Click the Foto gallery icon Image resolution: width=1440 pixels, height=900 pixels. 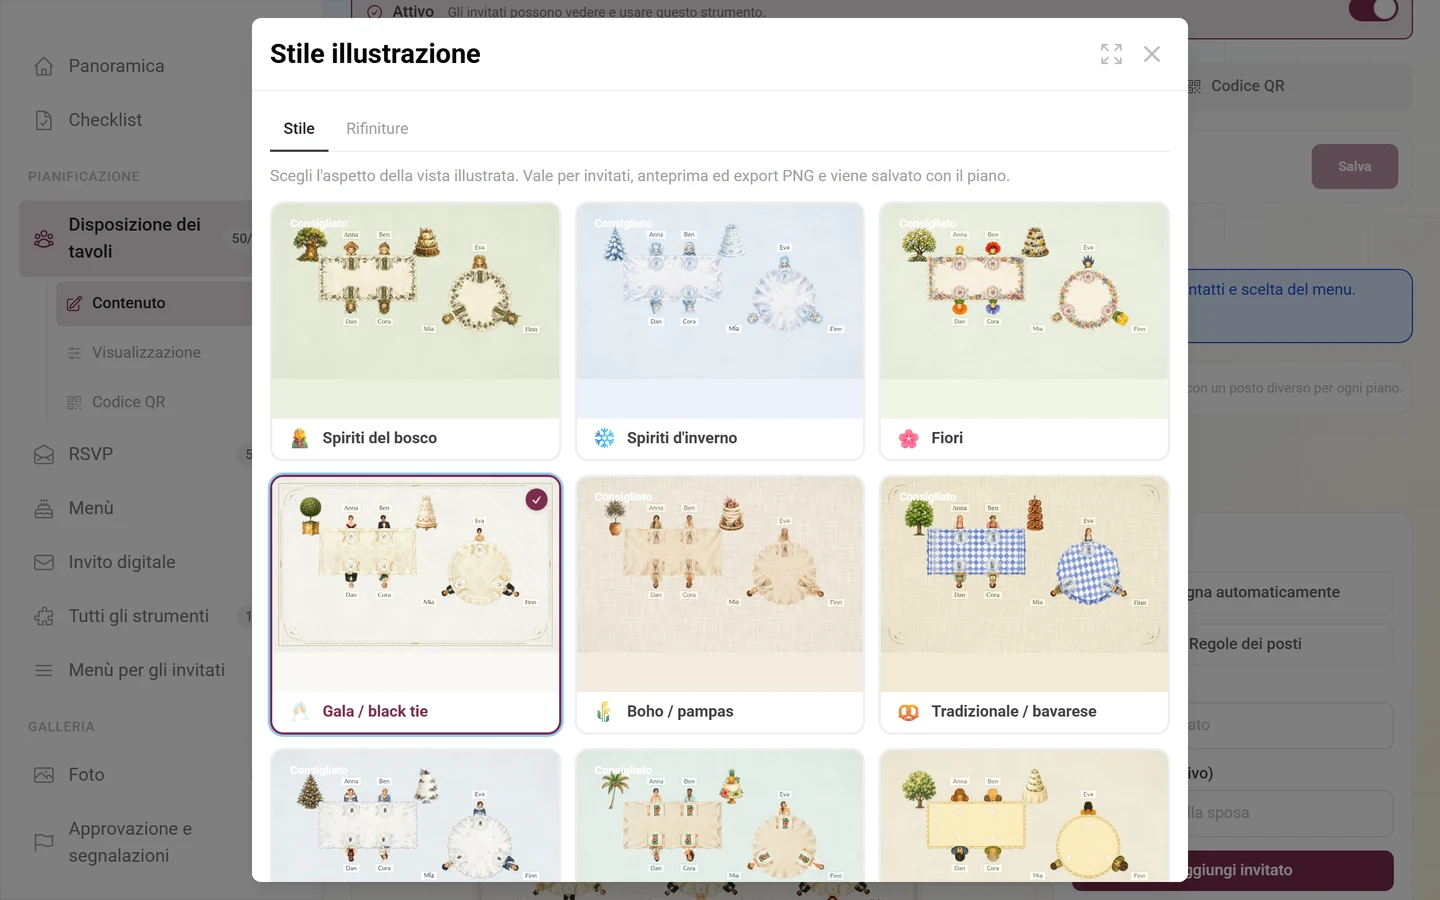point(44,775)
